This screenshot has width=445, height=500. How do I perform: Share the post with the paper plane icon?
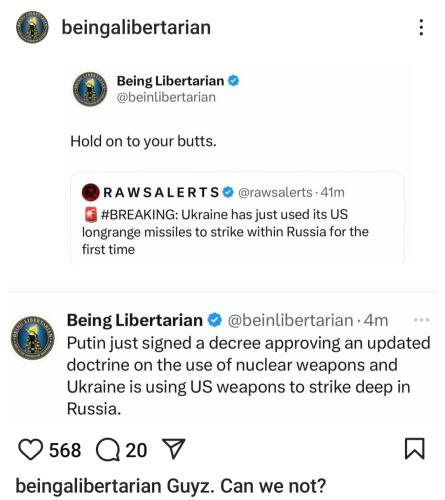[x=173, y=449]
